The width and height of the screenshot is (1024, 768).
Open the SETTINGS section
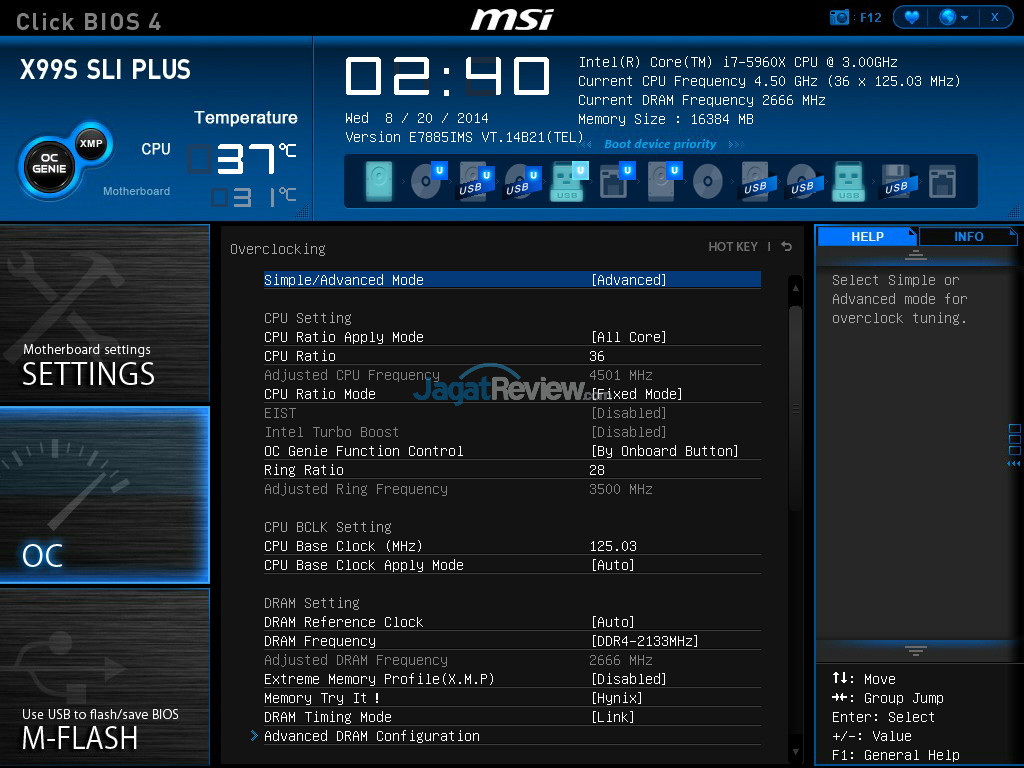tap(105, 312)
